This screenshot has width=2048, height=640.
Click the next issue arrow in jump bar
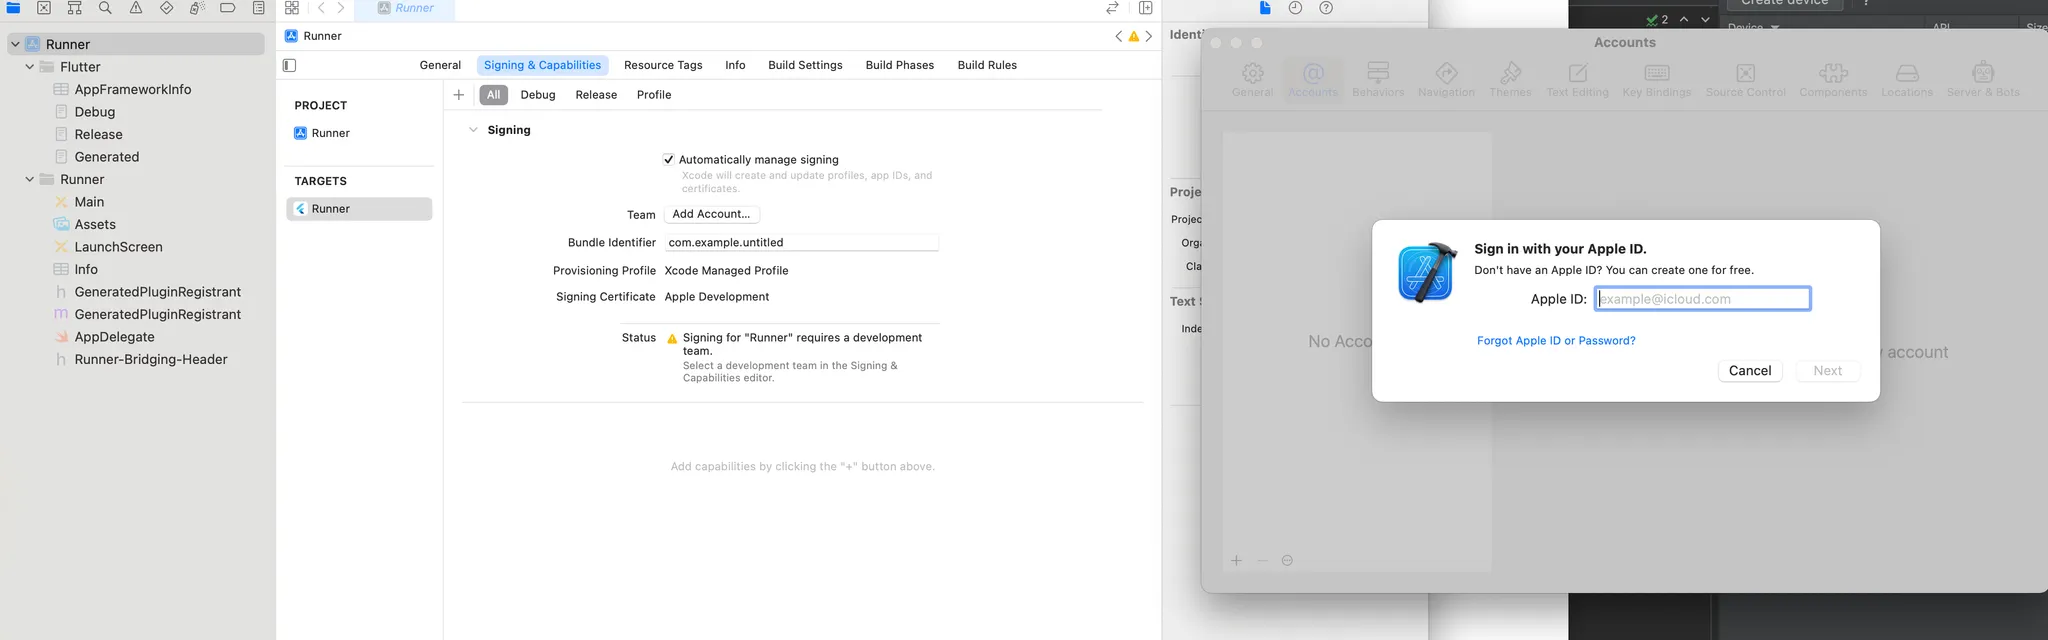point(1149,36)
